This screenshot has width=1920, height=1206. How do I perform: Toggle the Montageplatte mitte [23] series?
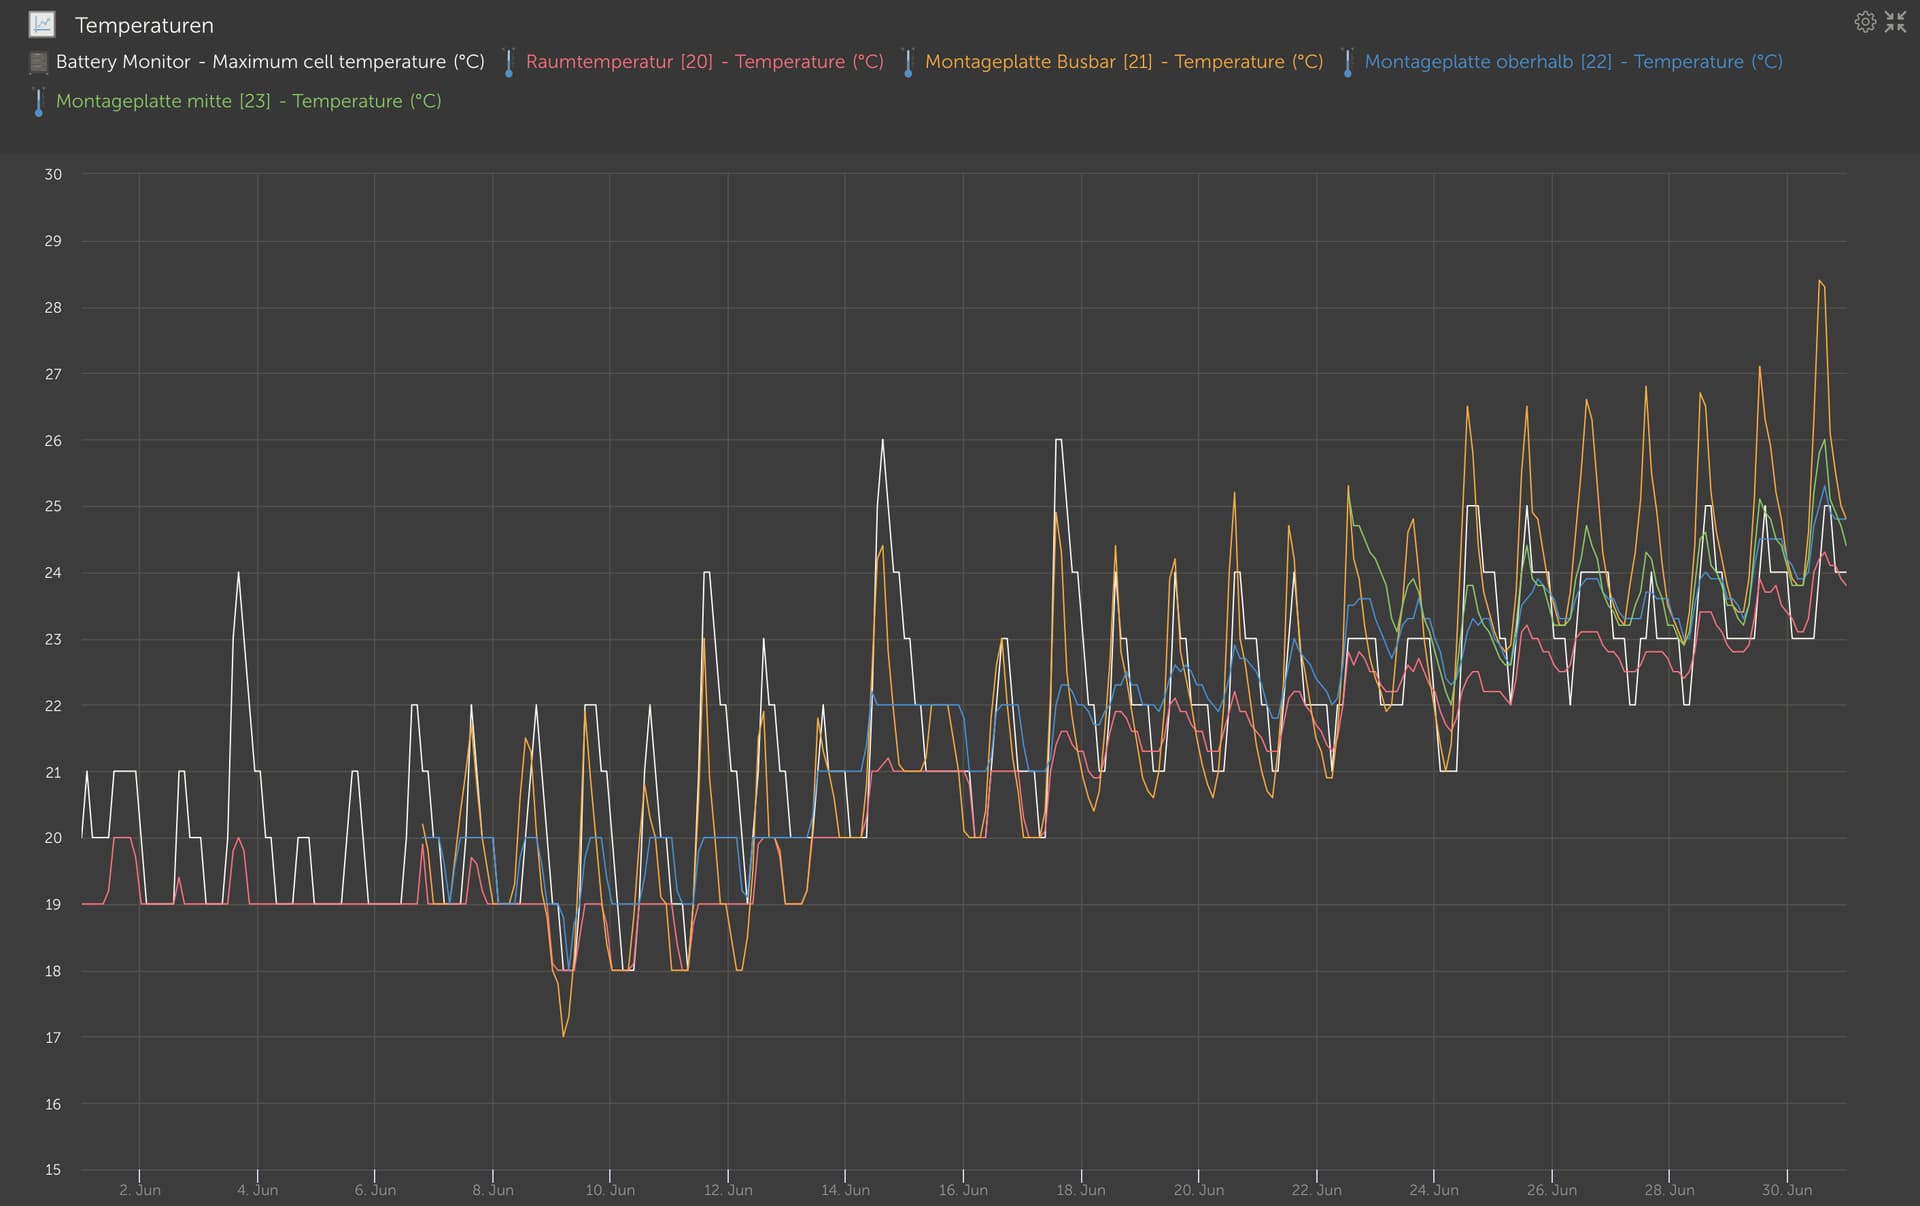click(248, 101)
